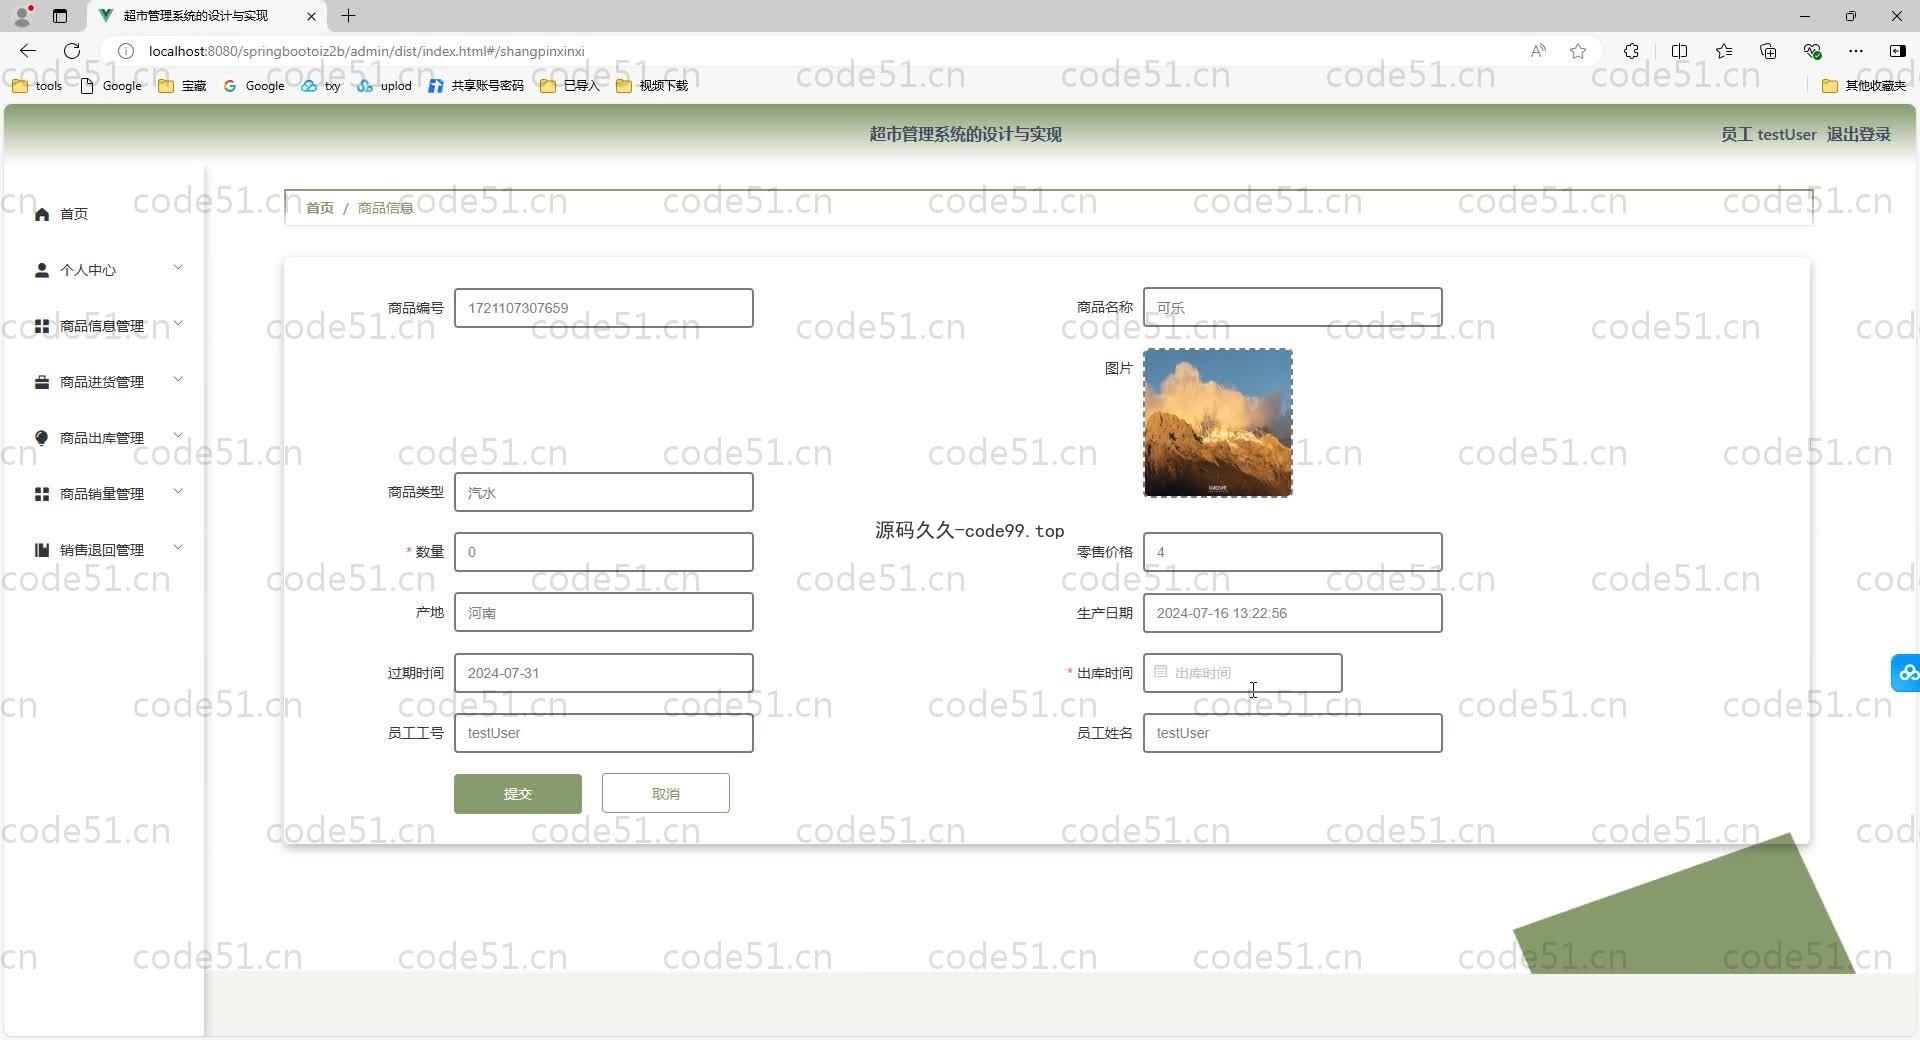
Task: Click the 商品信息 breadcrumb item
Action: 385,208
